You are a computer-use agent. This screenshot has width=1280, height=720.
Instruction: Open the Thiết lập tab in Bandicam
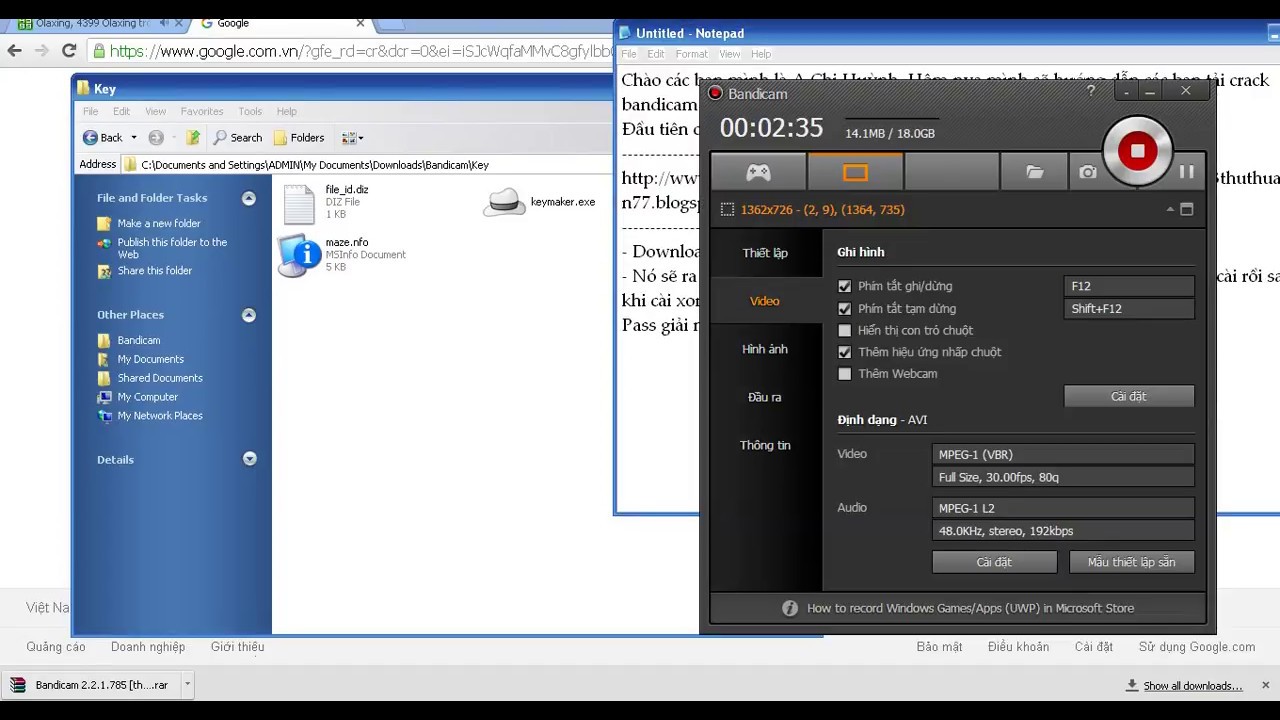(765, 253)
